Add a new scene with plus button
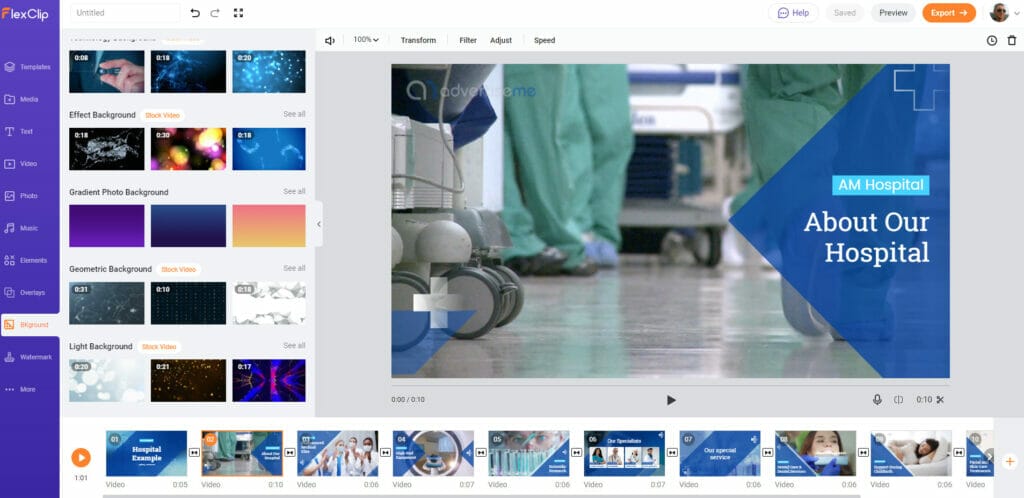Viewport: 1024px width, 498px height. coord(1010,461)
